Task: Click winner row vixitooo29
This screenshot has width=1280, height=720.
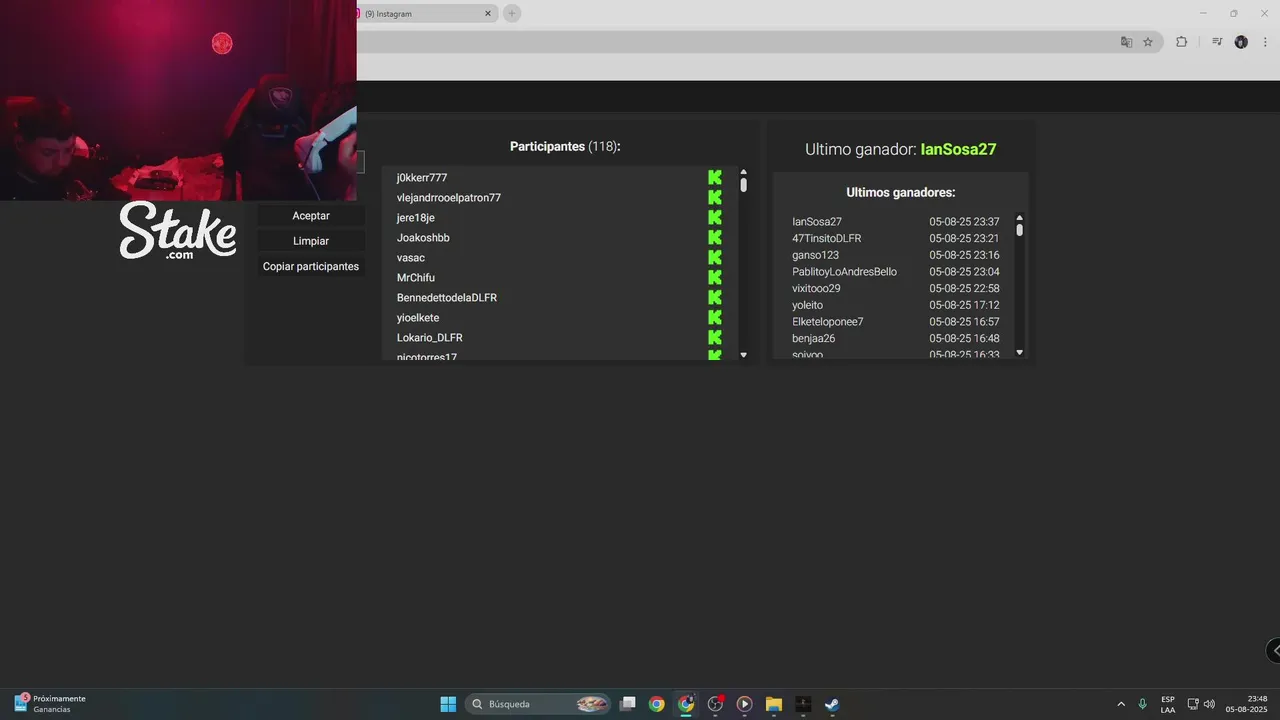Action: [895, 288]
